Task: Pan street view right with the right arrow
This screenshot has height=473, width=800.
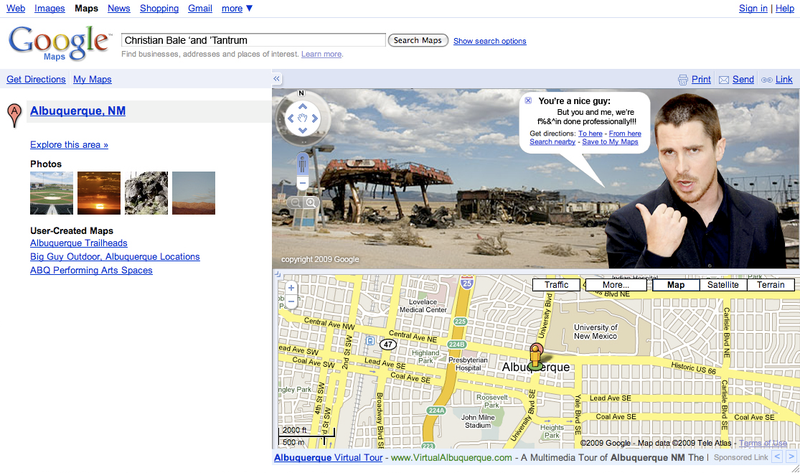Action: pos(315,118)
